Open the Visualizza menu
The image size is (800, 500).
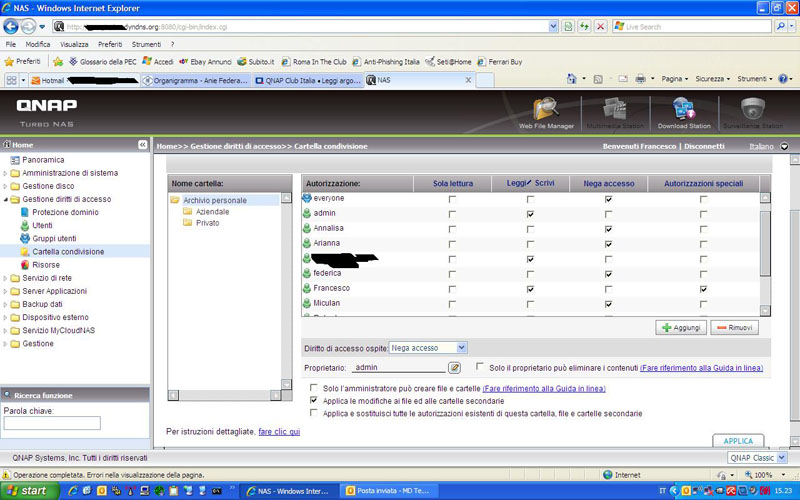[74, 45]
